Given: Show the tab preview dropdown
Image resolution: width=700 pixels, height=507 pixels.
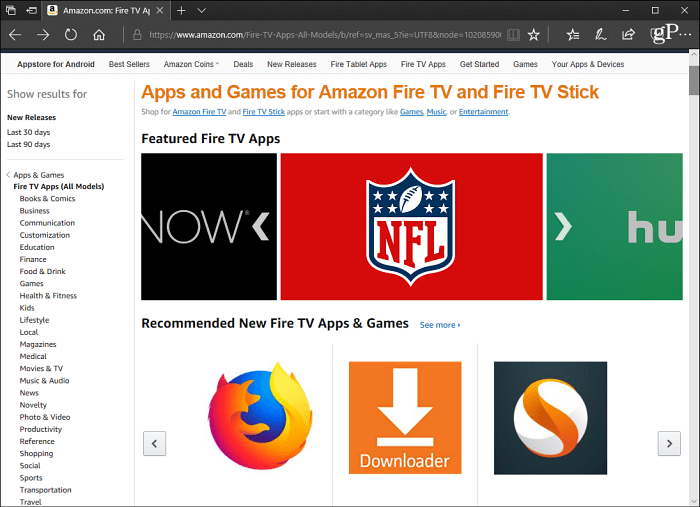Looking at the screenshot, I should click(x=202, y=10).
